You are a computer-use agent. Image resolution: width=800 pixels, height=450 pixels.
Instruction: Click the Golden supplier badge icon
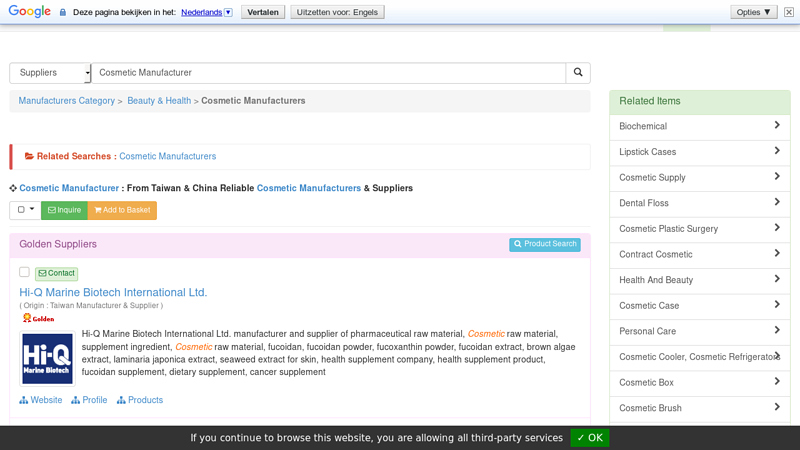tap(38, 318)
